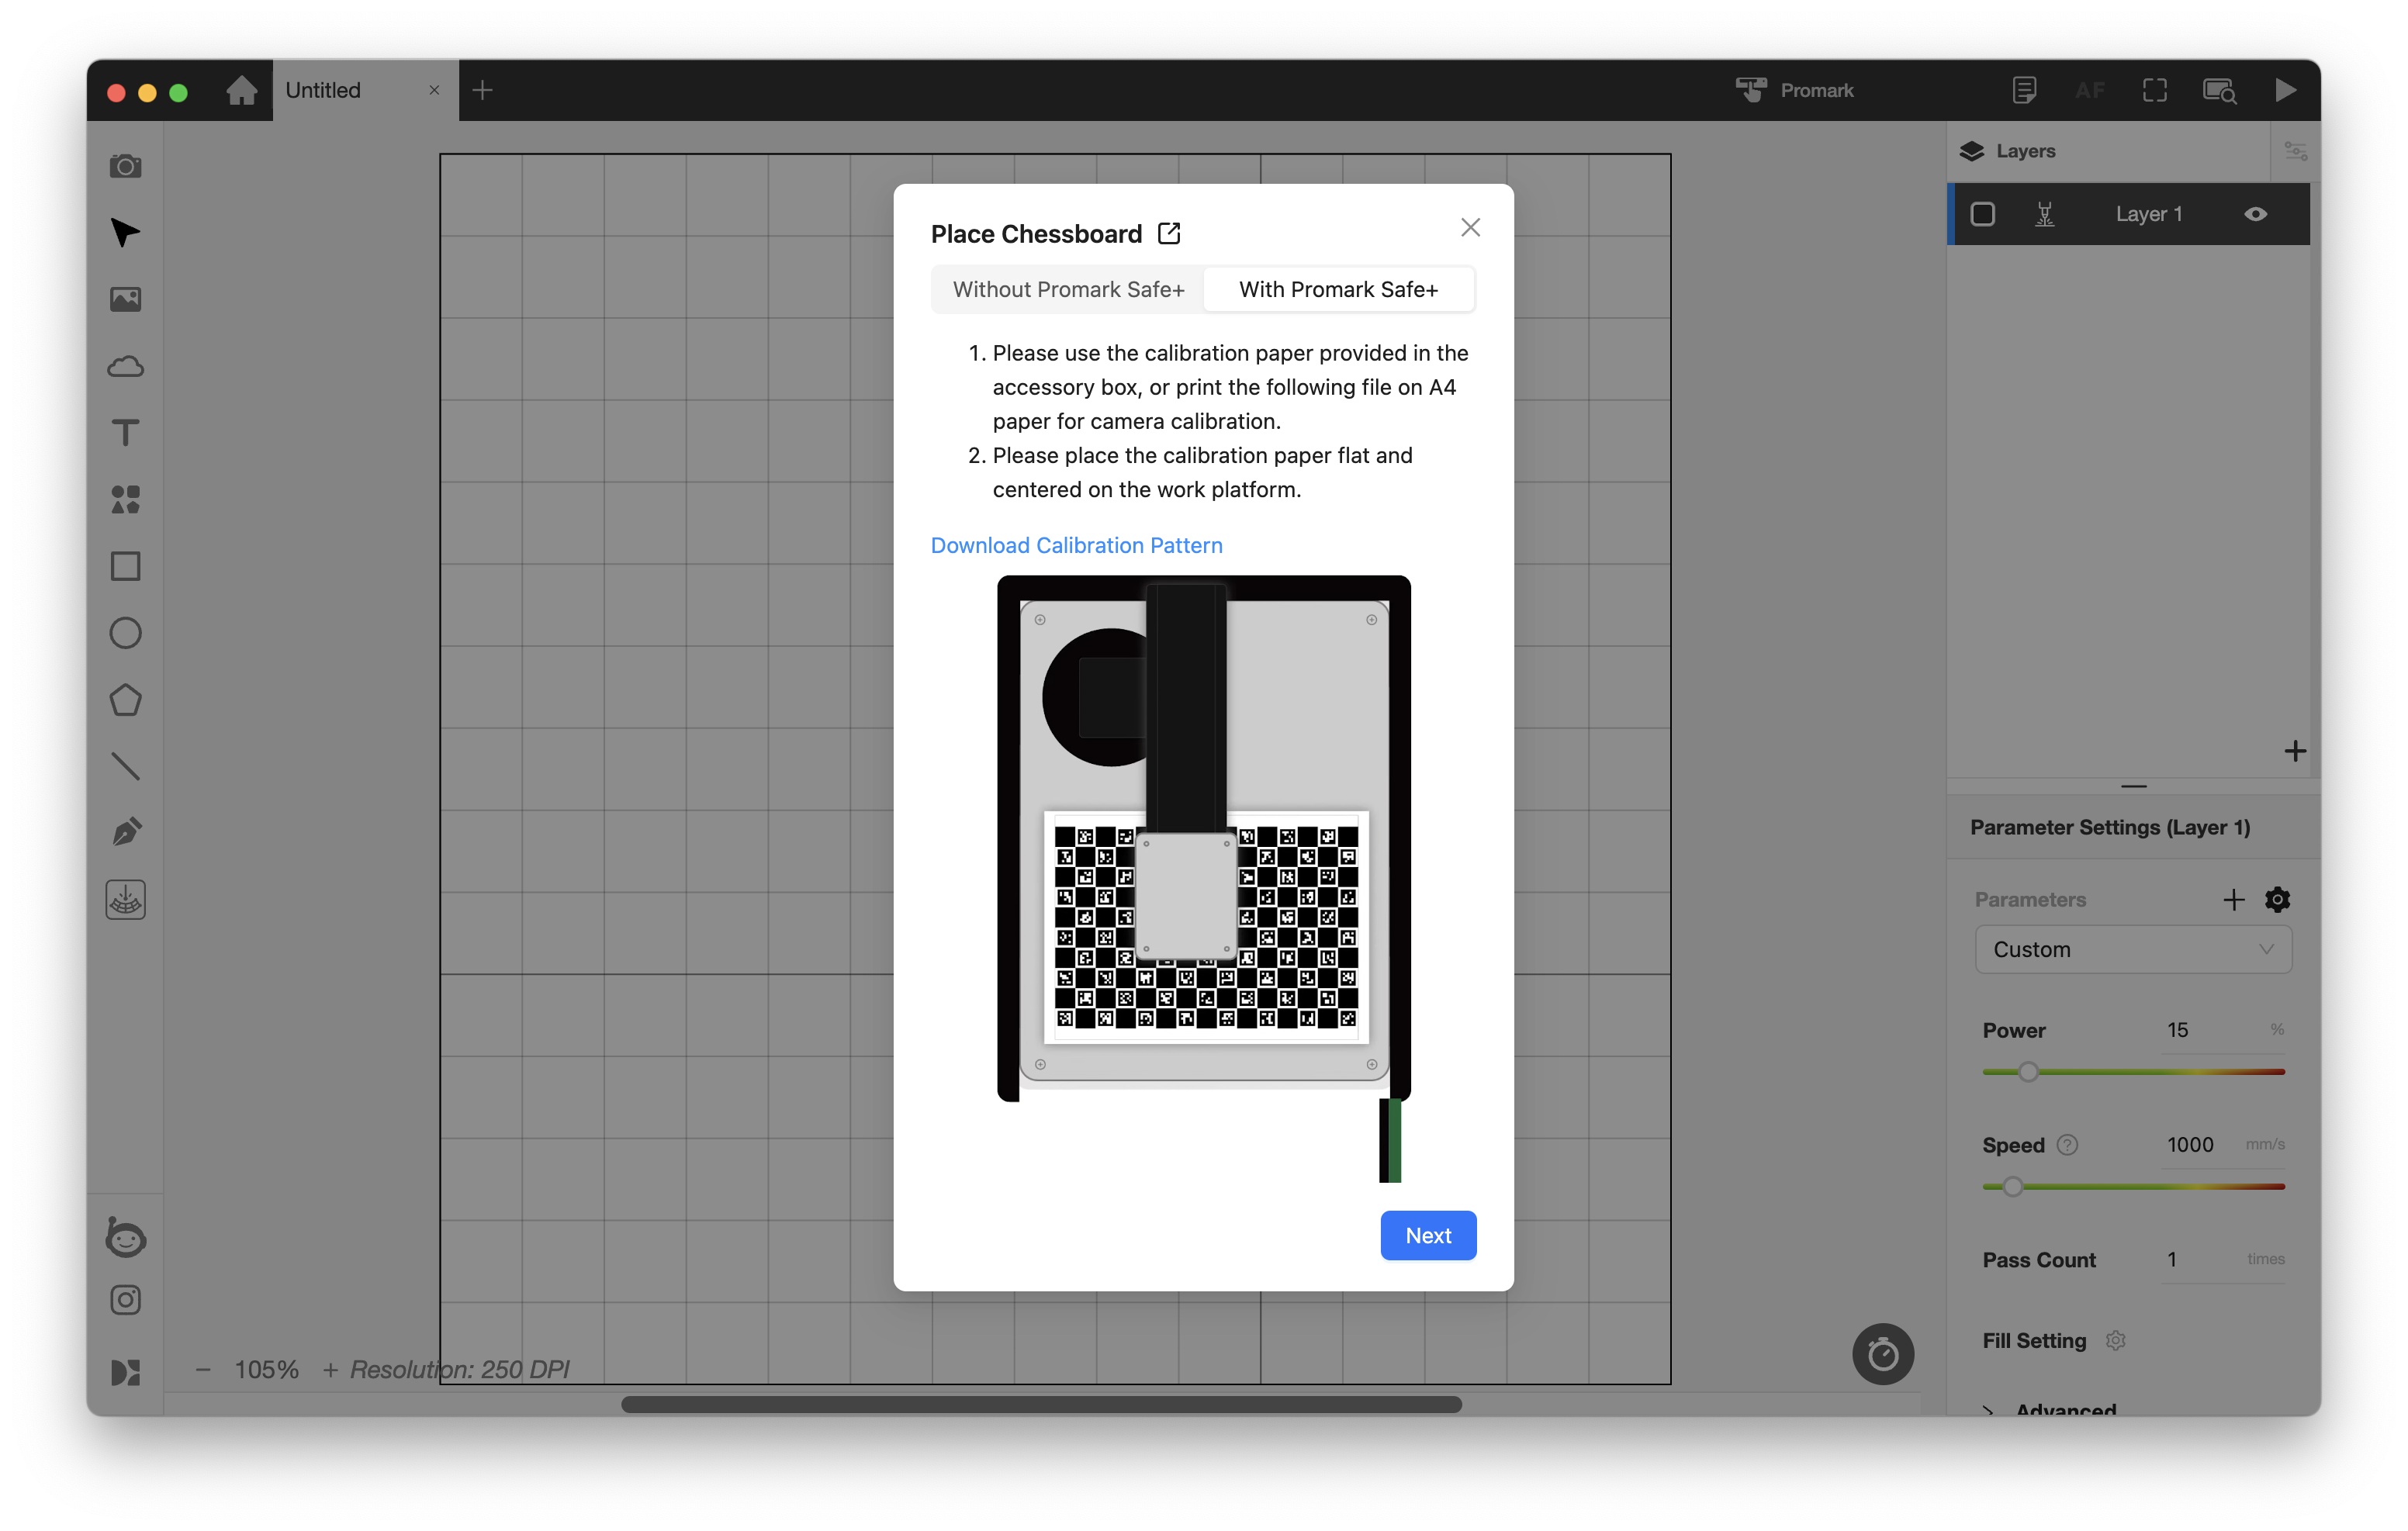Viewport: 2408px width, 1531px height.
Task: Select the arrow cursor tool
Action: click(x=125, y=232)
